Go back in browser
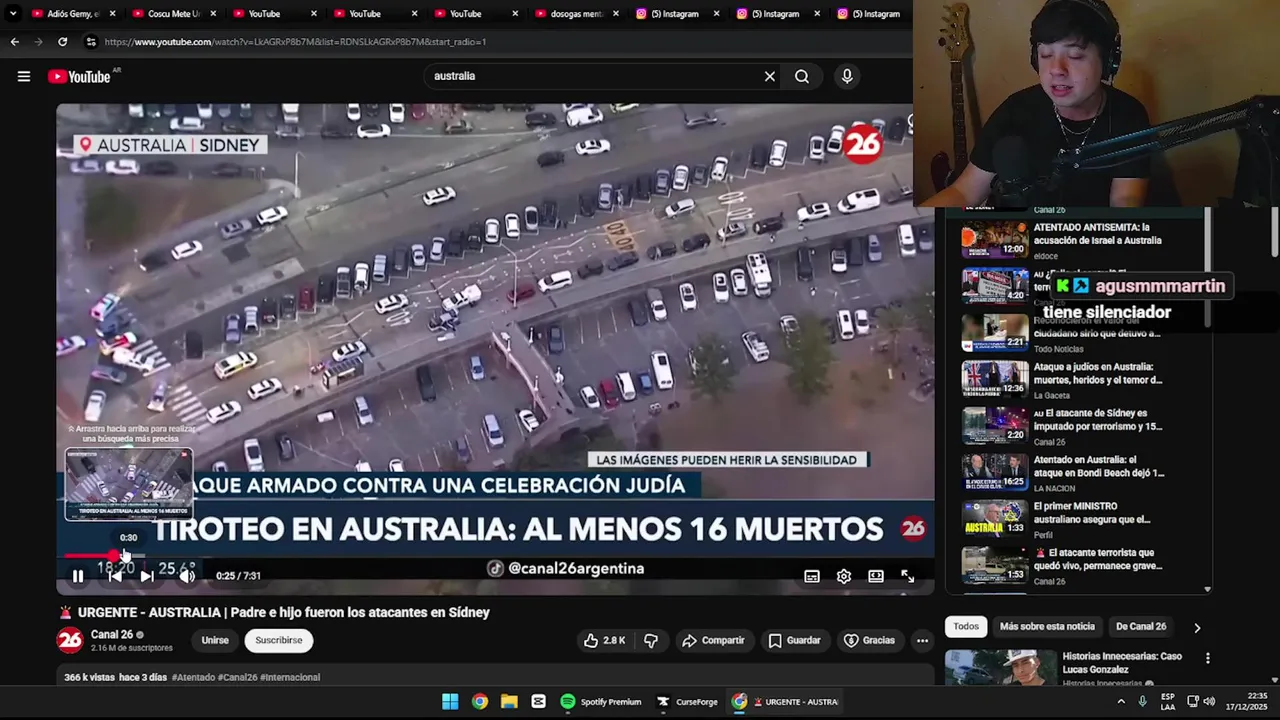Screen dimensions: 1280x720 coord(14,42)
